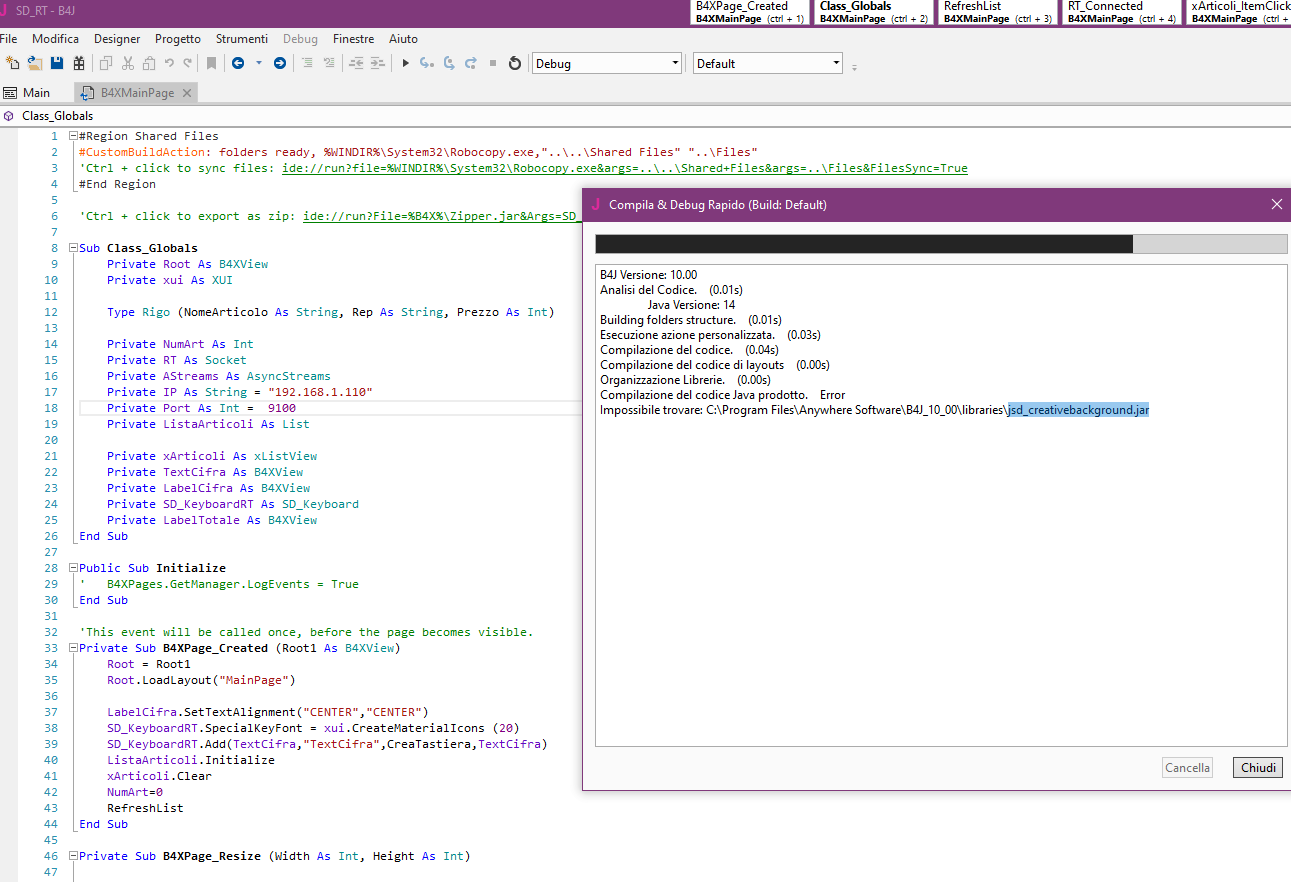The width and height of the screenshot is (1291, 882).
Task: Open the Debug build mode combo box
Action: (x=606, y=63)
